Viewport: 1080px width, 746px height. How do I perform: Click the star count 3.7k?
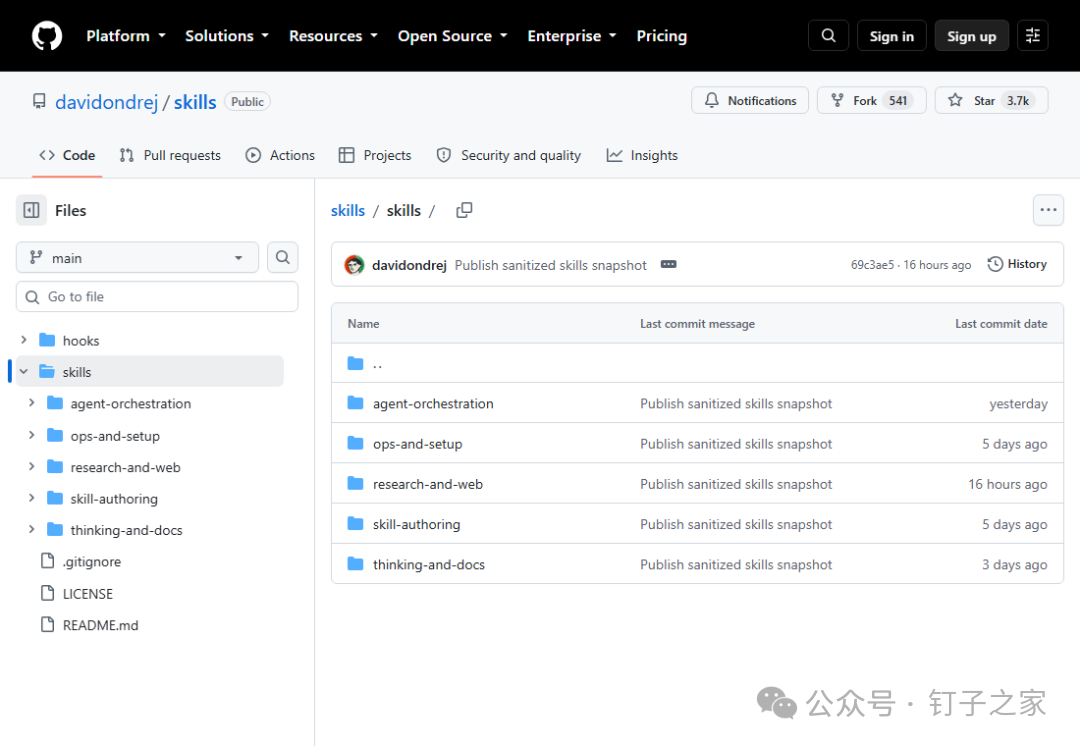click(1017, 101)
